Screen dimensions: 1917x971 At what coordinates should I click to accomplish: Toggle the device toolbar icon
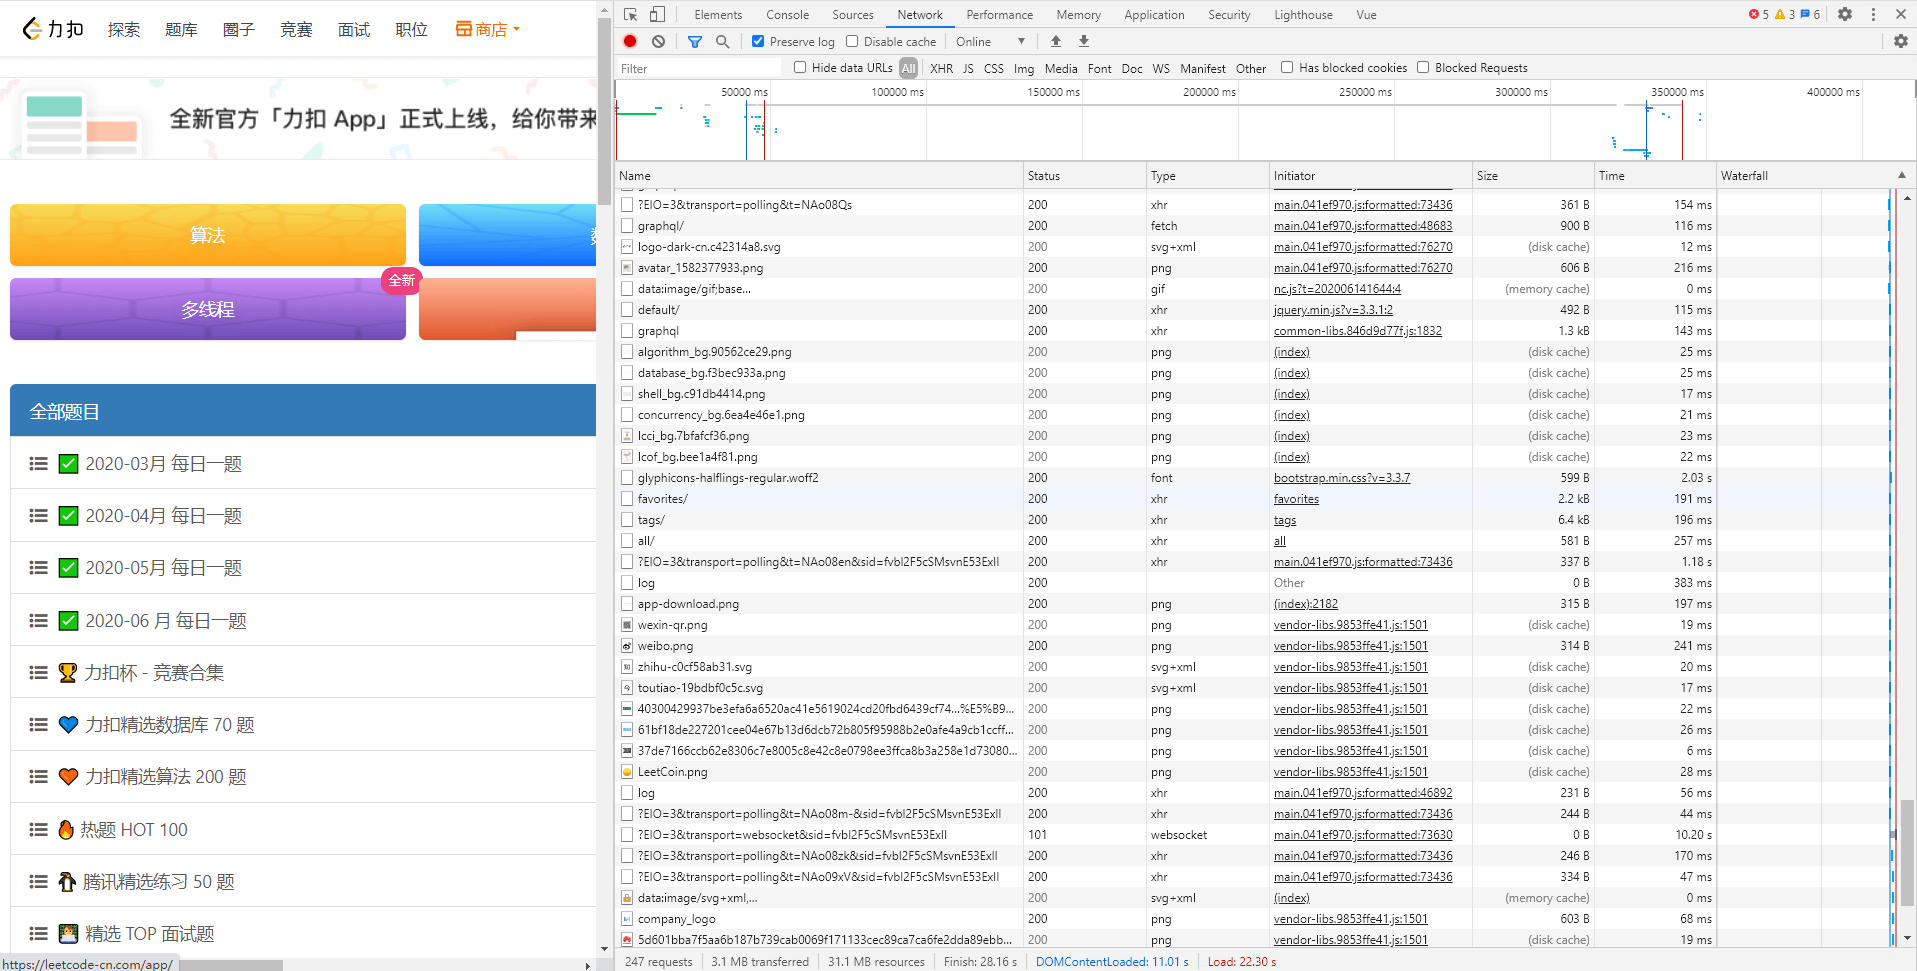(x=657, y=14)
